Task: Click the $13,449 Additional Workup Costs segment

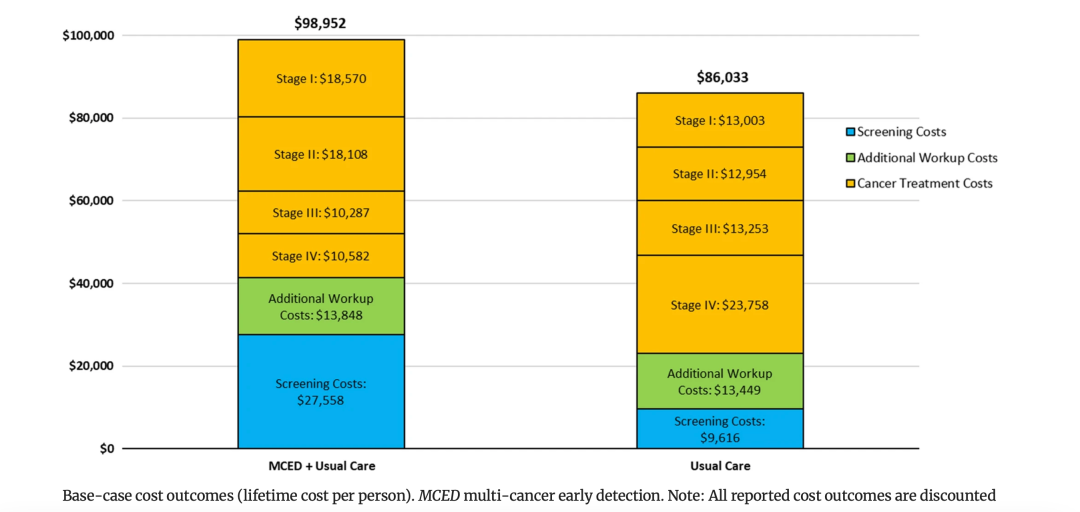Action: tap(720, 381)
